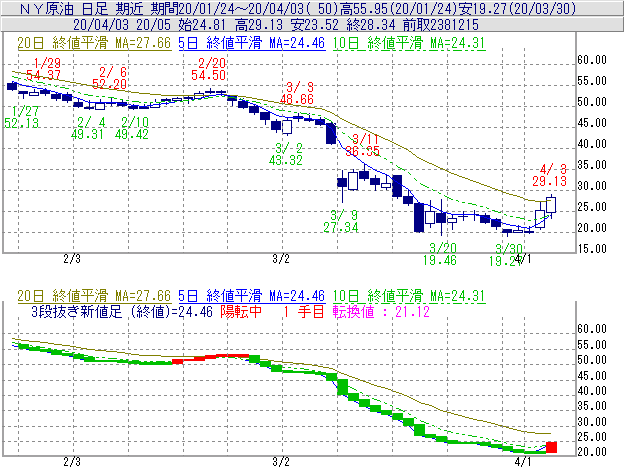Click the 15.00 axis value on upper chart
This screenshot has width=624, height=474.
pos(592,249)
